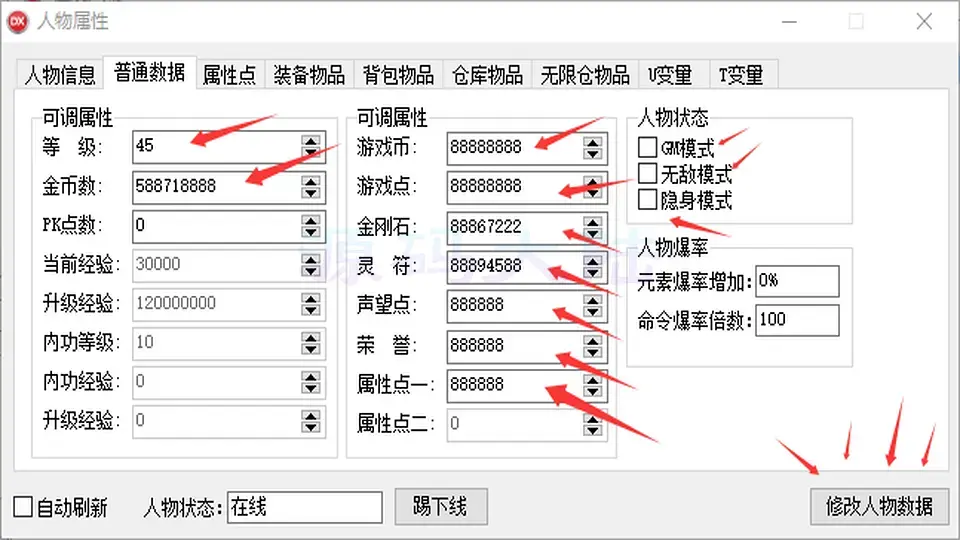Decrease 游戏币 with the down spinner arrow
This screenshot has height=540, width=960.
pyautogui.click(x=592, y=154)
